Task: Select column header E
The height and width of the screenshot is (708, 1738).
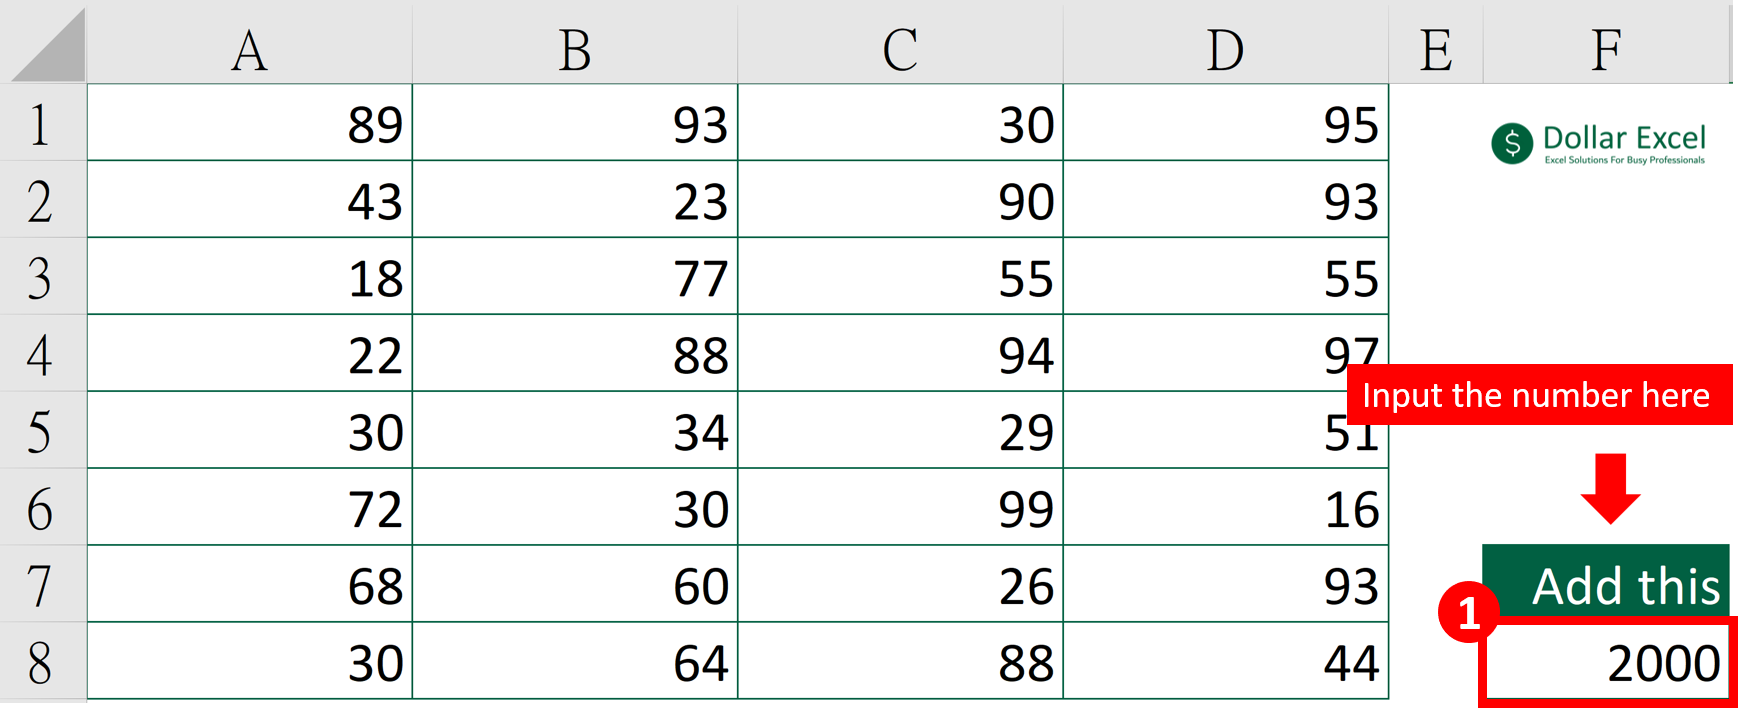Action: [x=1434, y=45]
